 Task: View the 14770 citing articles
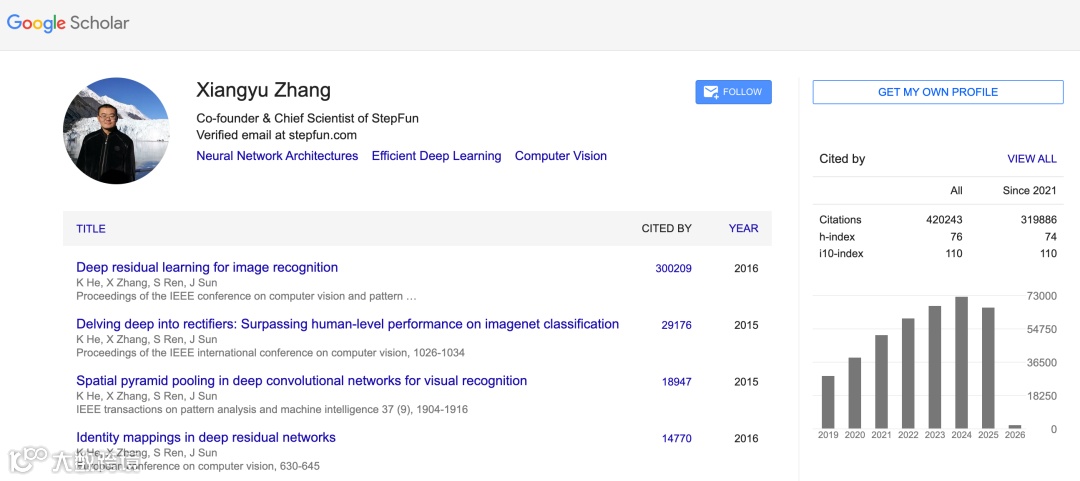coord(676,439)
